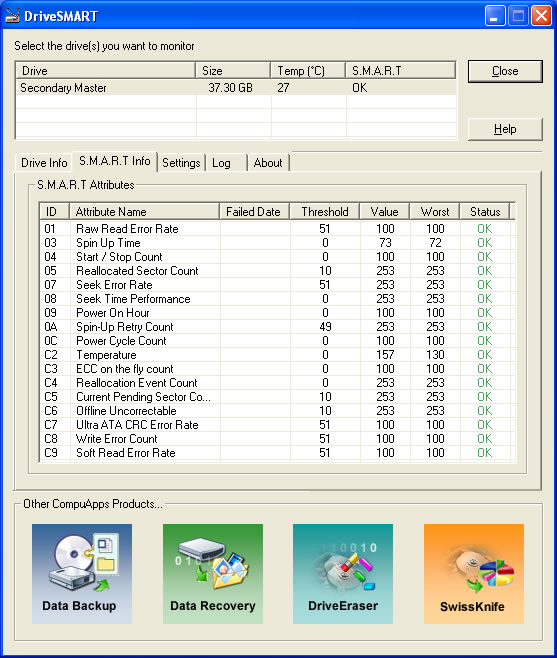Click the Threshold 49 for Spin-Up Retry Count
The image size is (557, 658).
(x=325, y=327)
